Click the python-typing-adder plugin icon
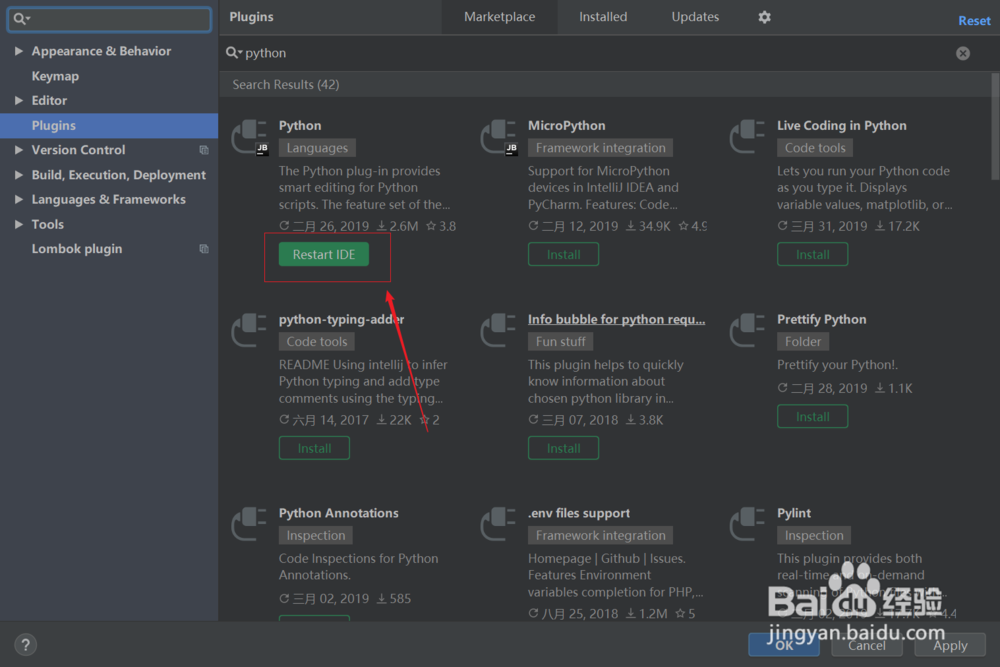 click(249, 330)
